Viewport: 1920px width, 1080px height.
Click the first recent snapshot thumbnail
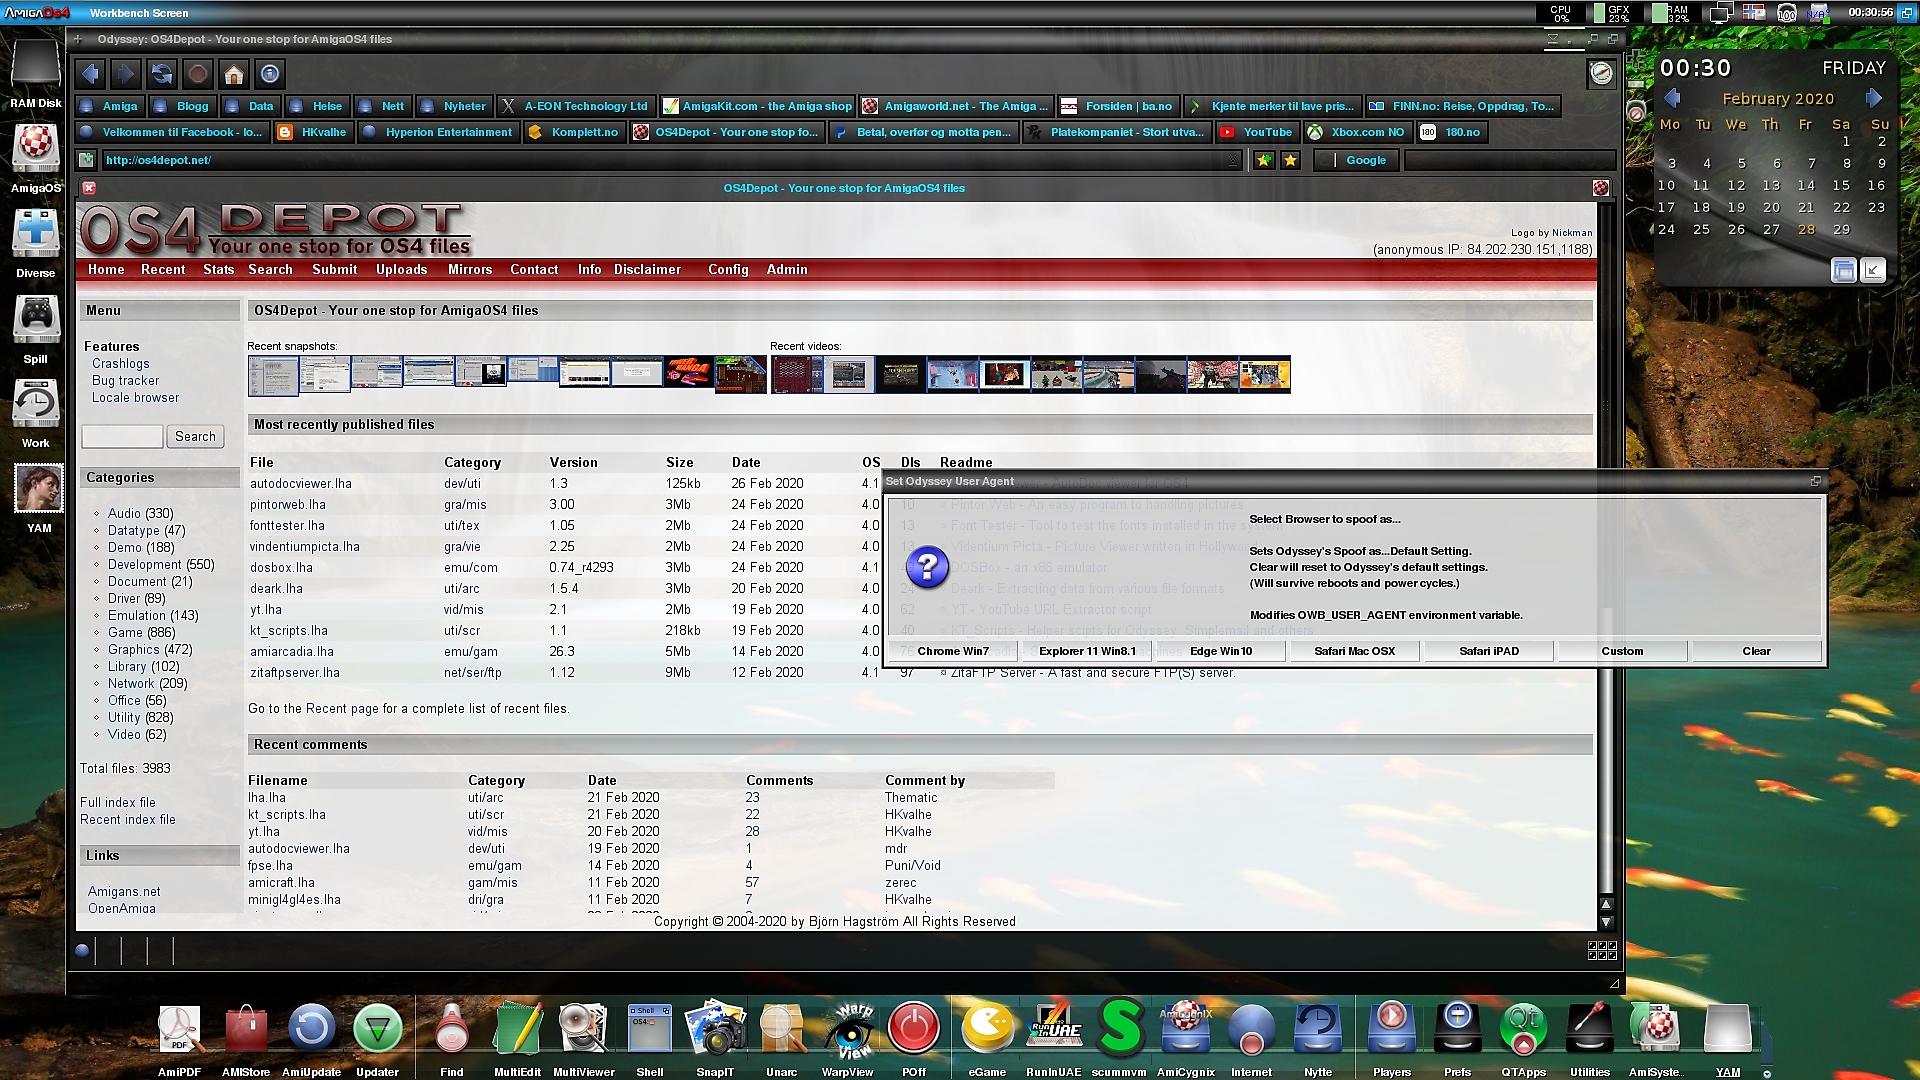click(x=272, y=376)
